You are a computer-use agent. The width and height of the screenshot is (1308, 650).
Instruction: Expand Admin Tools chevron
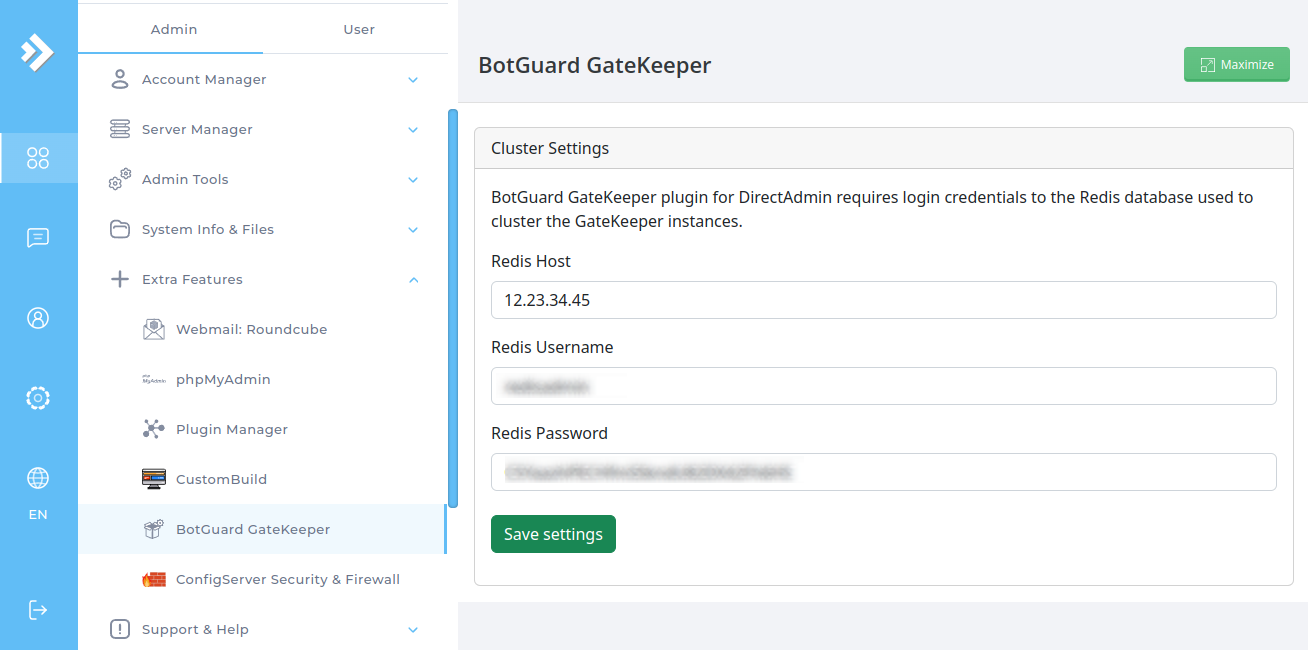pyautogui.click(x=413, y=179)
